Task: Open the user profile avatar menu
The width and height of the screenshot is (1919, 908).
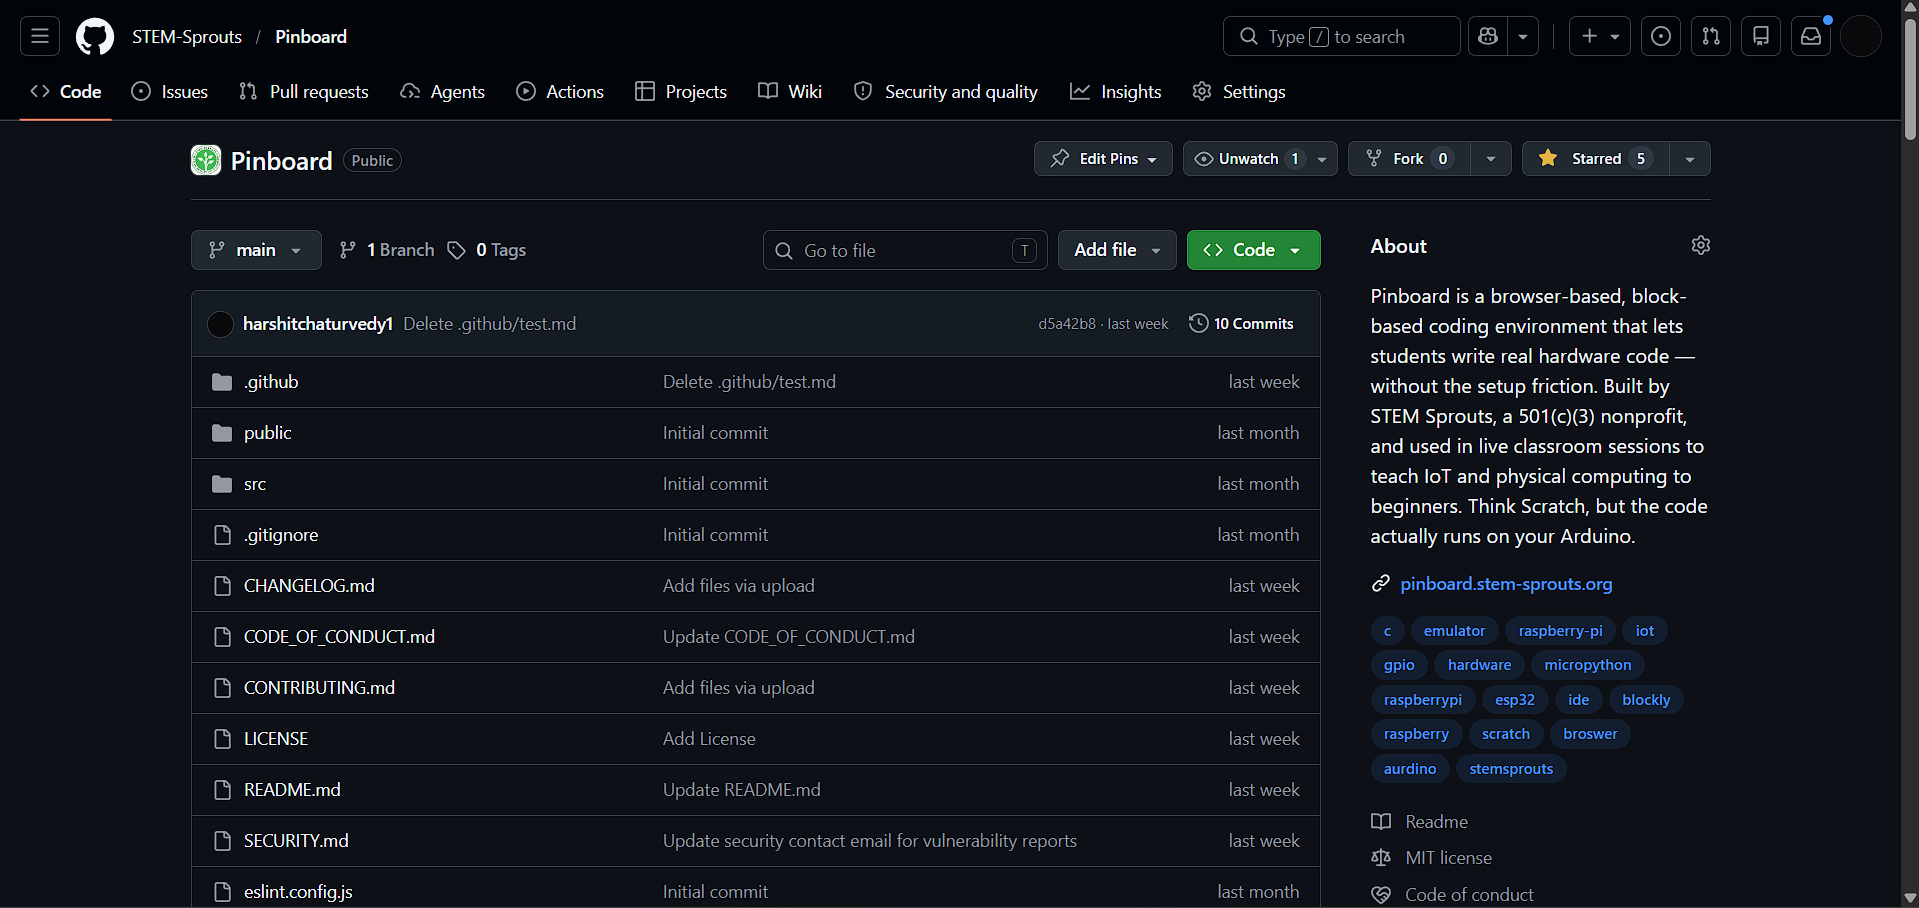Action: (x=1861, y=37)
